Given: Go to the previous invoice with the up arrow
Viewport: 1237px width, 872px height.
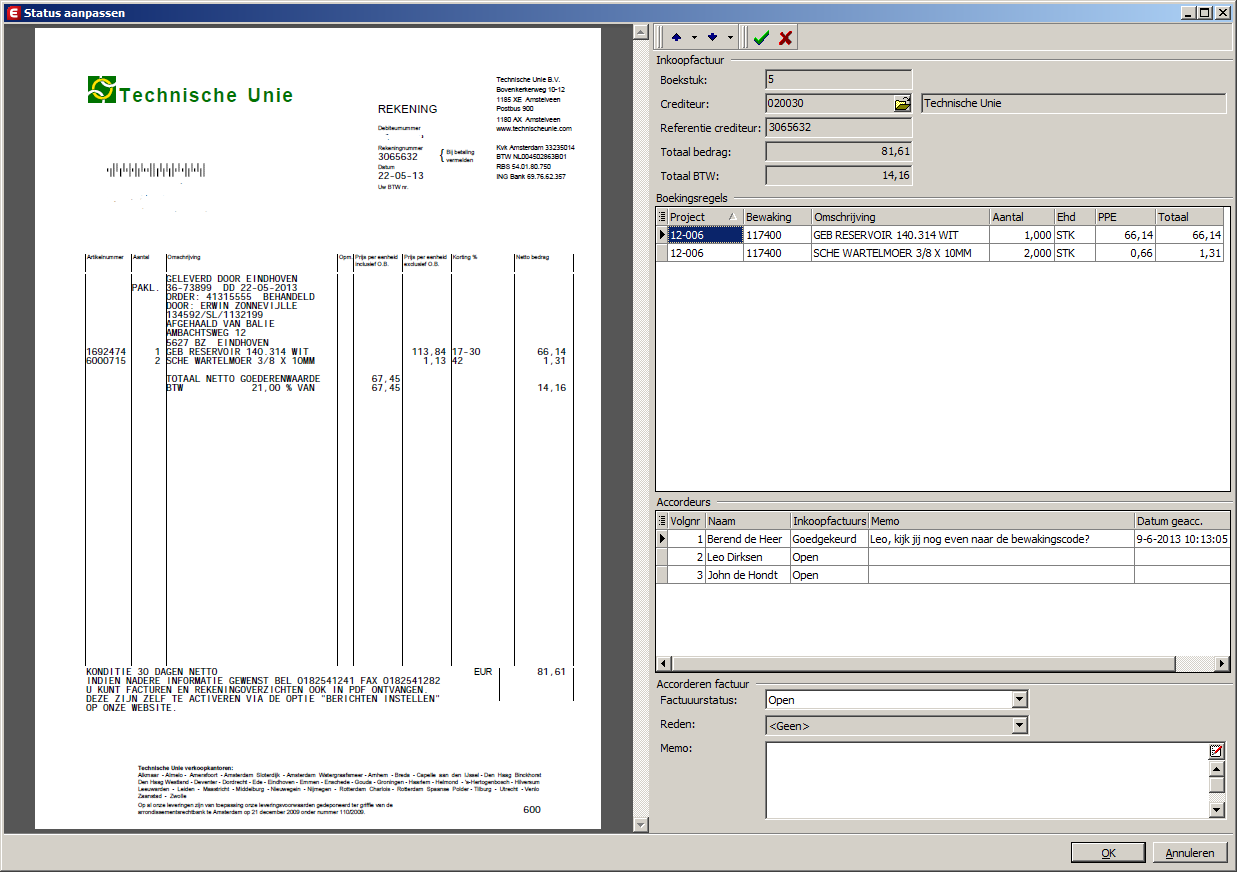Looking at the screenshot, I should click(x=676, y=38).
